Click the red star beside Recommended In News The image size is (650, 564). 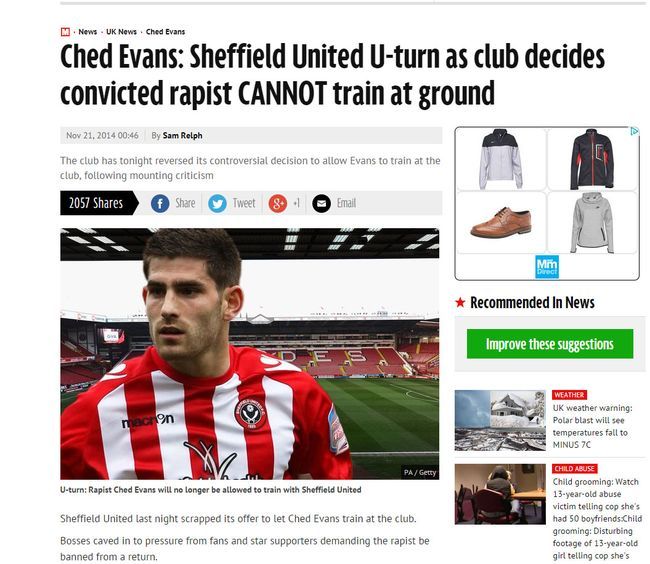[460, 303]
